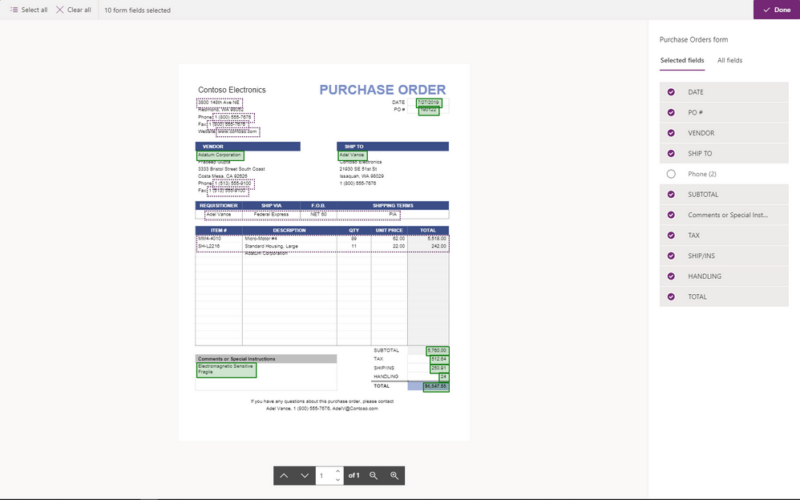Uncheck the PO # field checkbox
Screen dimensions: 800x500
pos(671,112)
